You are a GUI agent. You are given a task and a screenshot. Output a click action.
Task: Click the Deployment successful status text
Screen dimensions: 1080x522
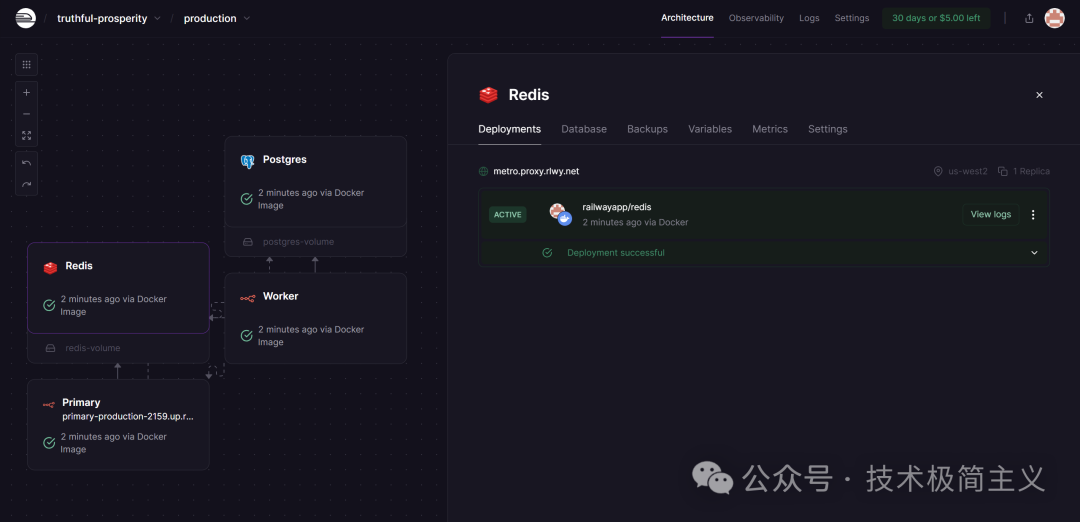(616, 253)
